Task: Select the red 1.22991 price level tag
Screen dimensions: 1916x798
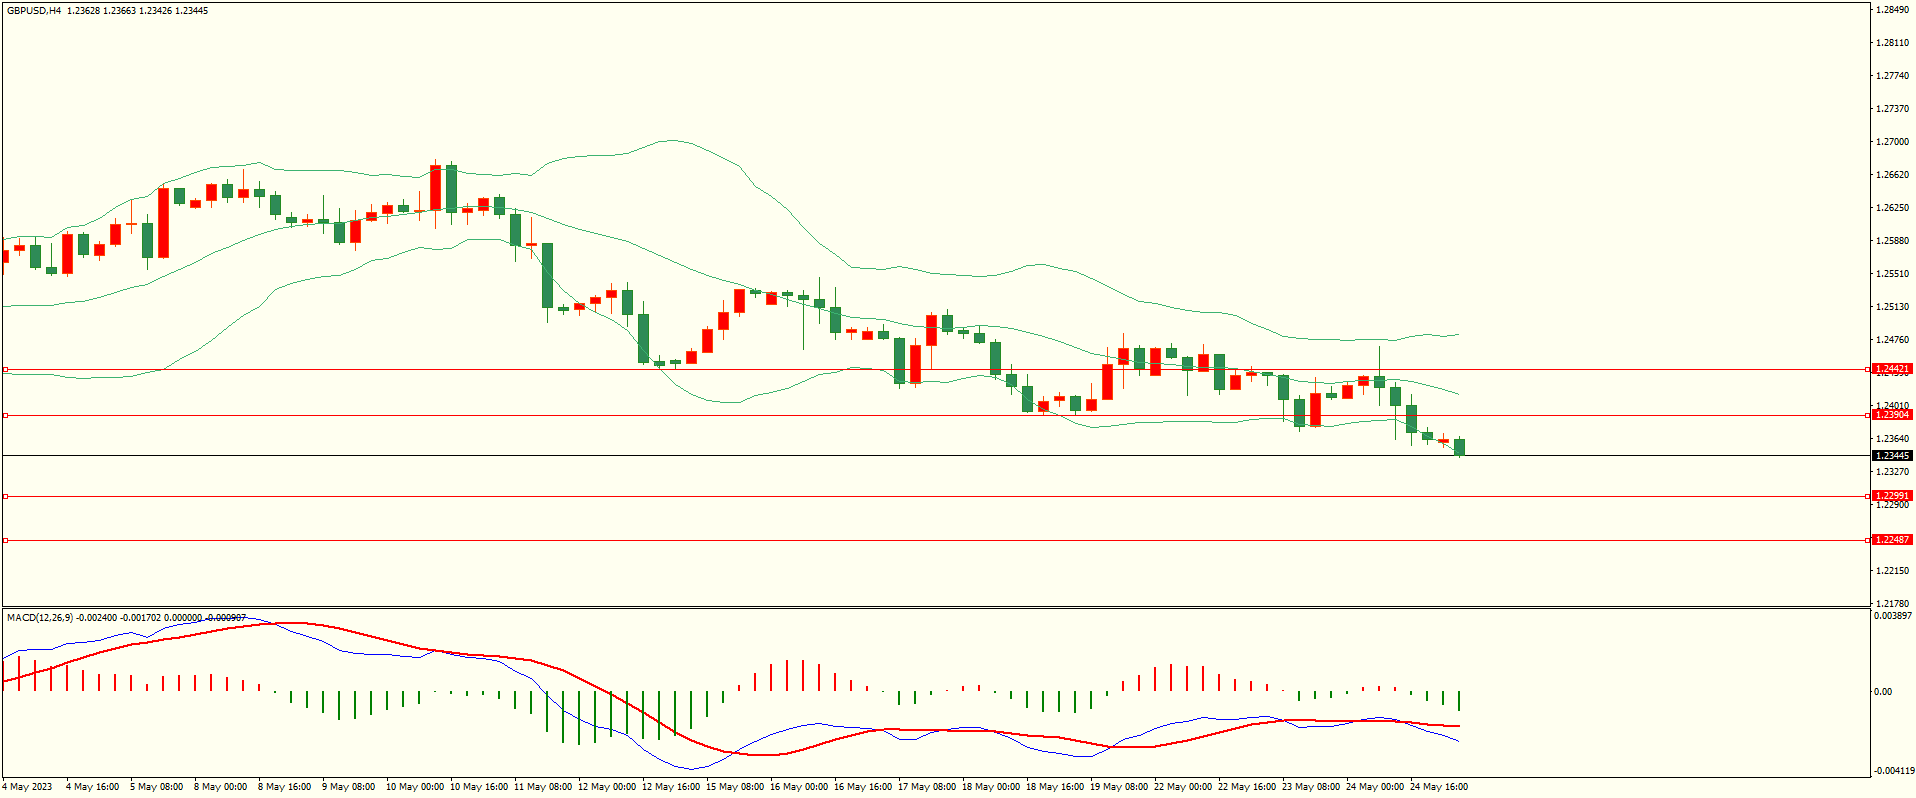Action: [1891, 496]
